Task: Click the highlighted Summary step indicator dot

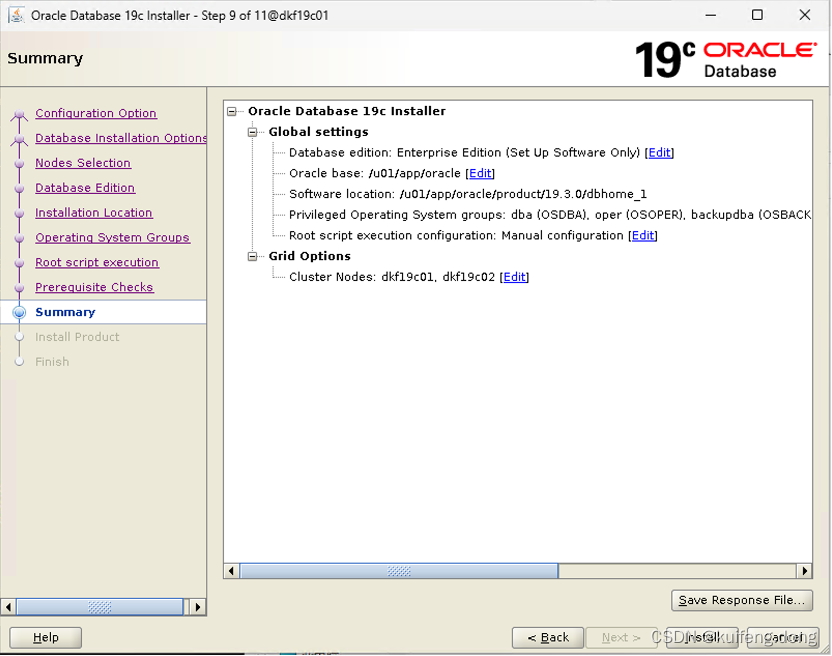Action: pyautogui.click(x=17, y=312)
